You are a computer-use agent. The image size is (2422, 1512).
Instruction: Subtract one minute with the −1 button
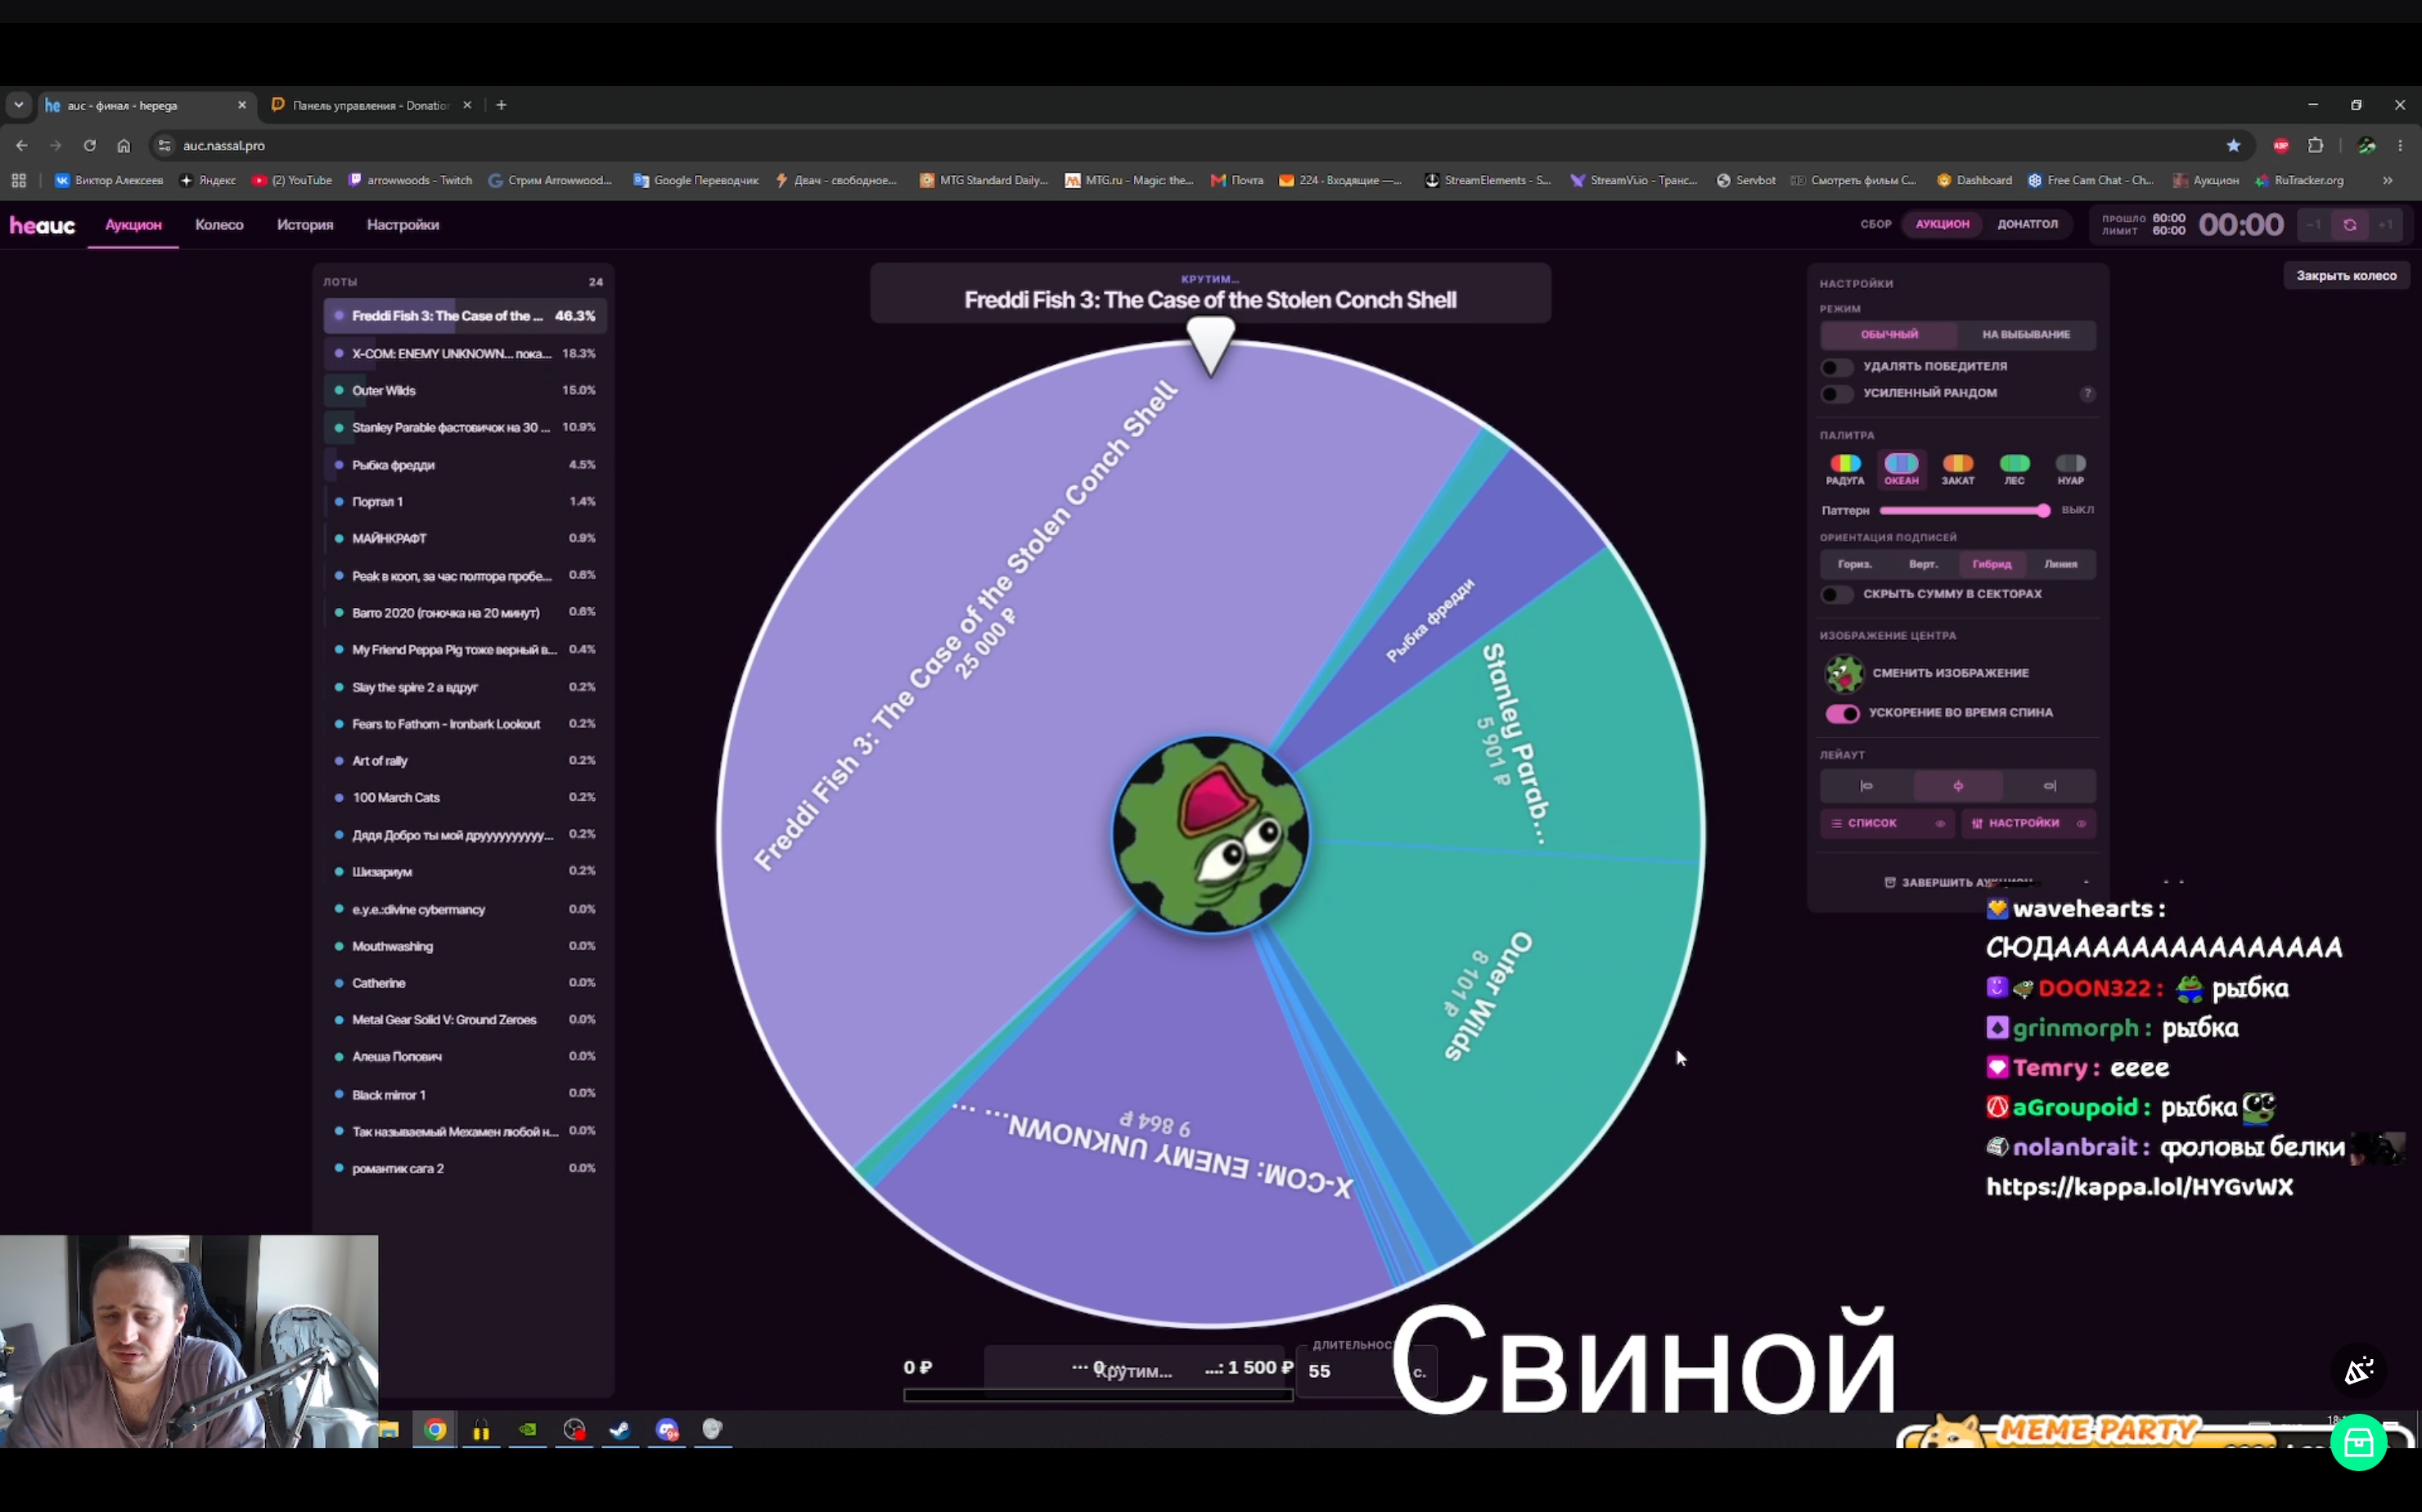pyautogui.click(x=2313, y=225)
